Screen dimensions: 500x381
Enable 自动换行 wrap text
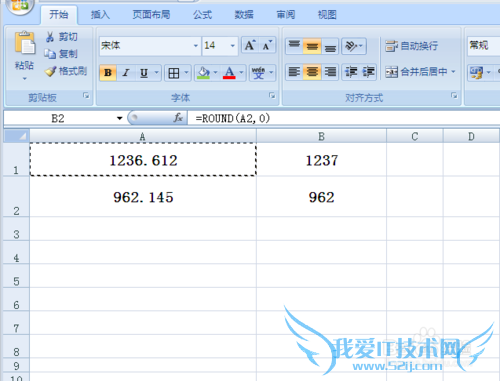[411, 46]
